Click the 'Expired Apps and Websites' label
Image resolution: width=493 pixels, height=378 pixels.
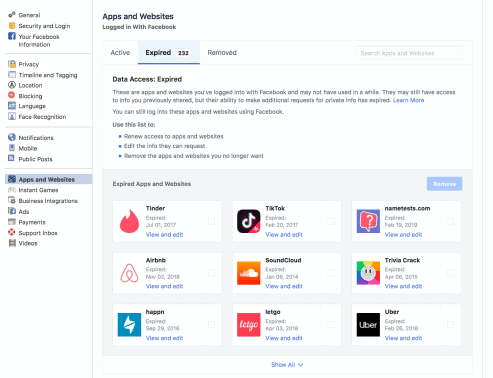coord(152,184)
